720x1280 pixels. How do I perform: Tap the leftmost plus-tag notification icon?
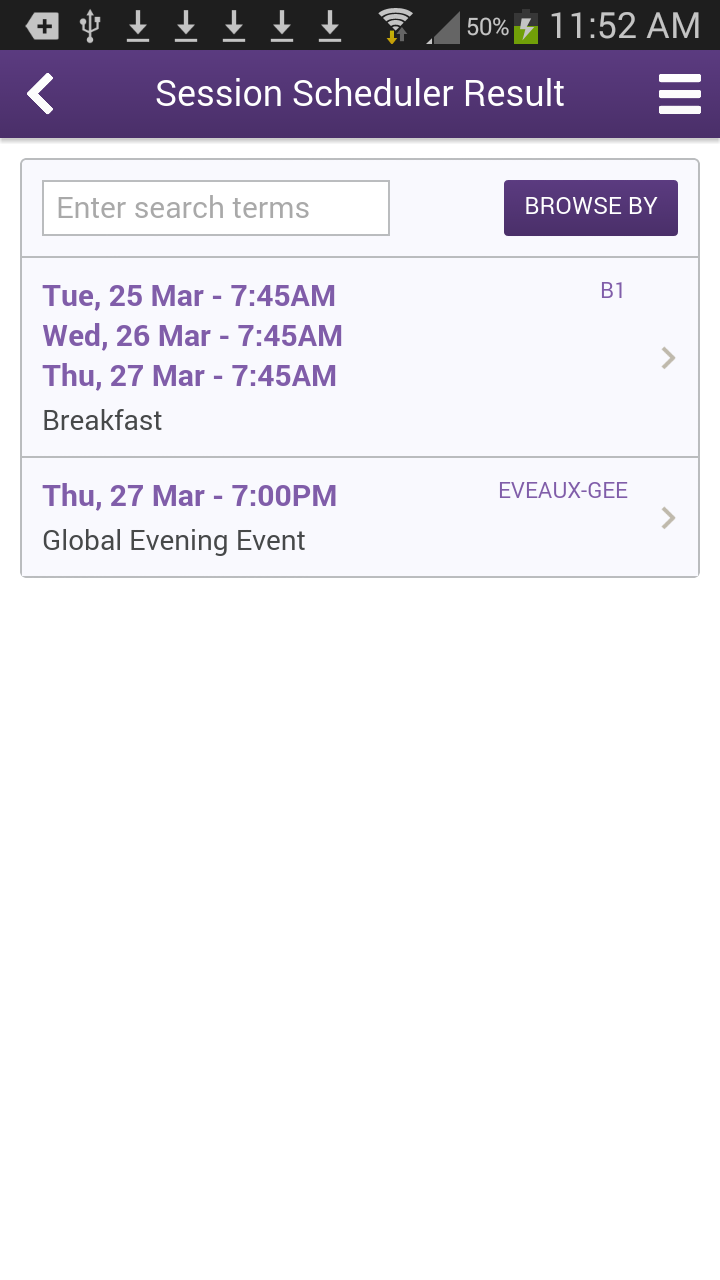pyautogui.click(x=42, y=26)
